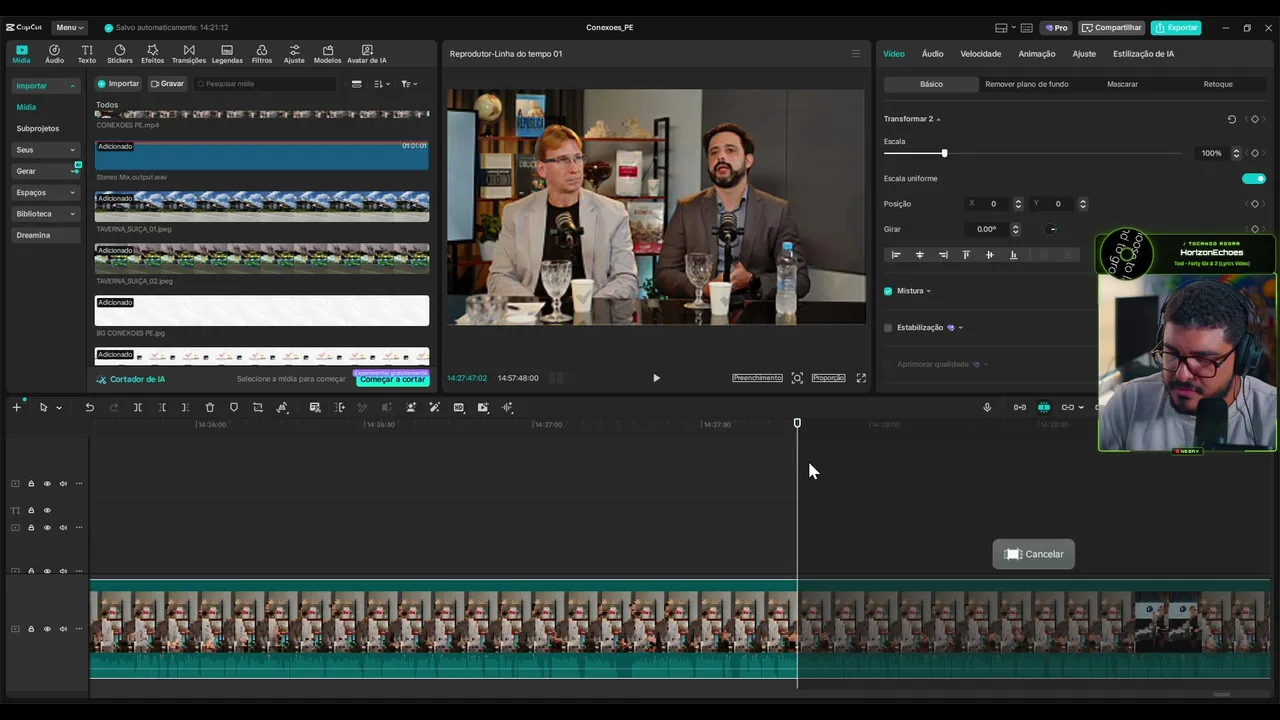
Task: Click the safe-zone frame icon in player
Action: [797, 378]
